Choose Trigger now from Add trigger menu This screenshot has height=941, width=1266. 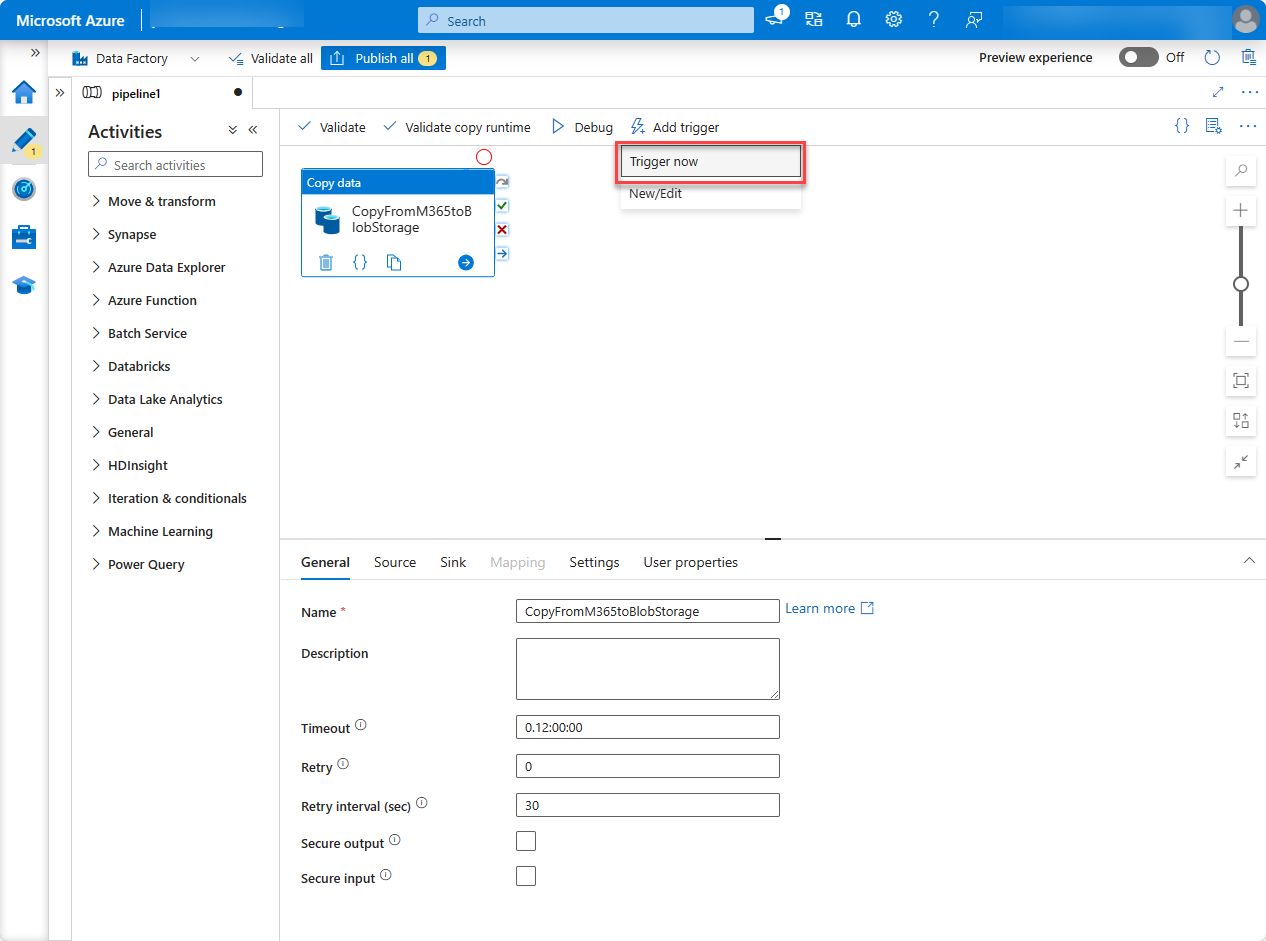click(710, 161)
